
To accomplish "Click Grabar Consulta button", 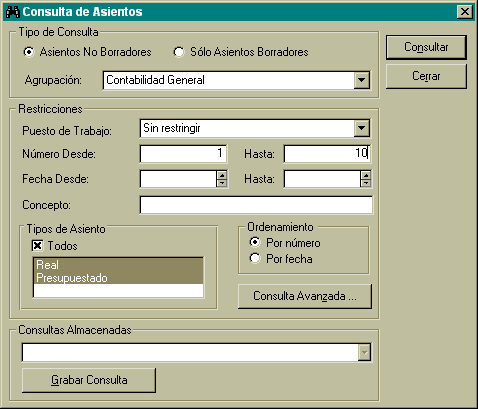I will click(89, 380).
